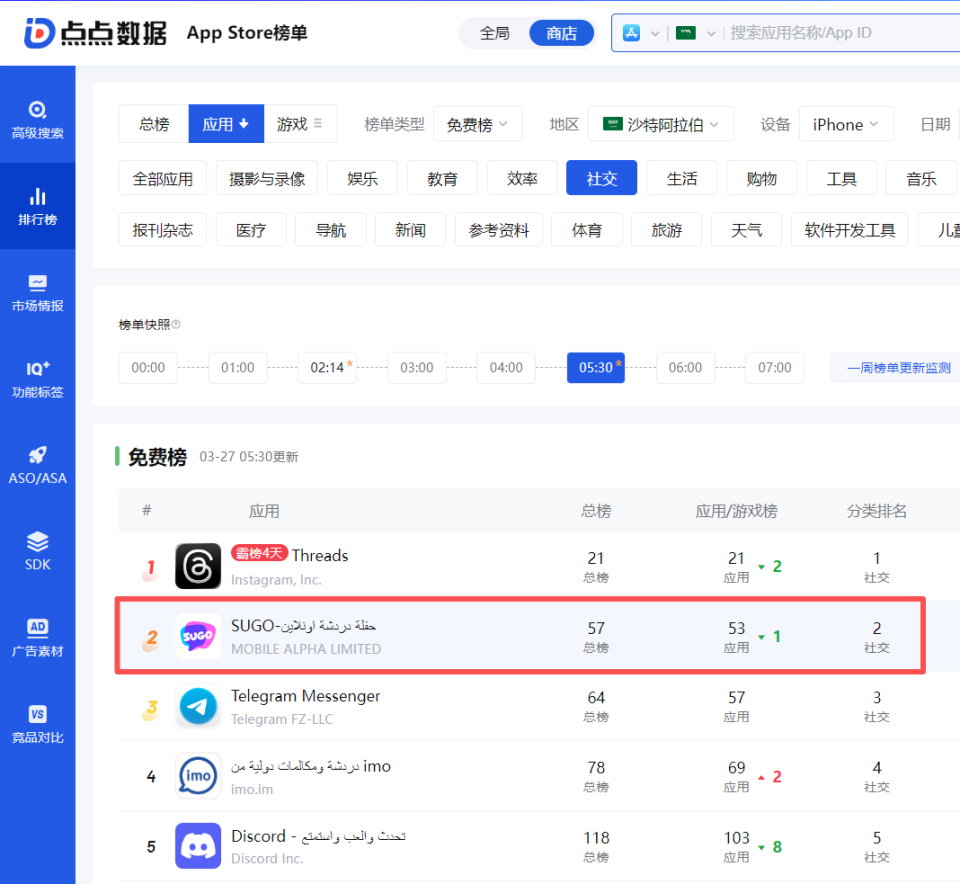Select the 工具 category tab
The height and width of the screenshot is (884, 960).
point(841,178)
